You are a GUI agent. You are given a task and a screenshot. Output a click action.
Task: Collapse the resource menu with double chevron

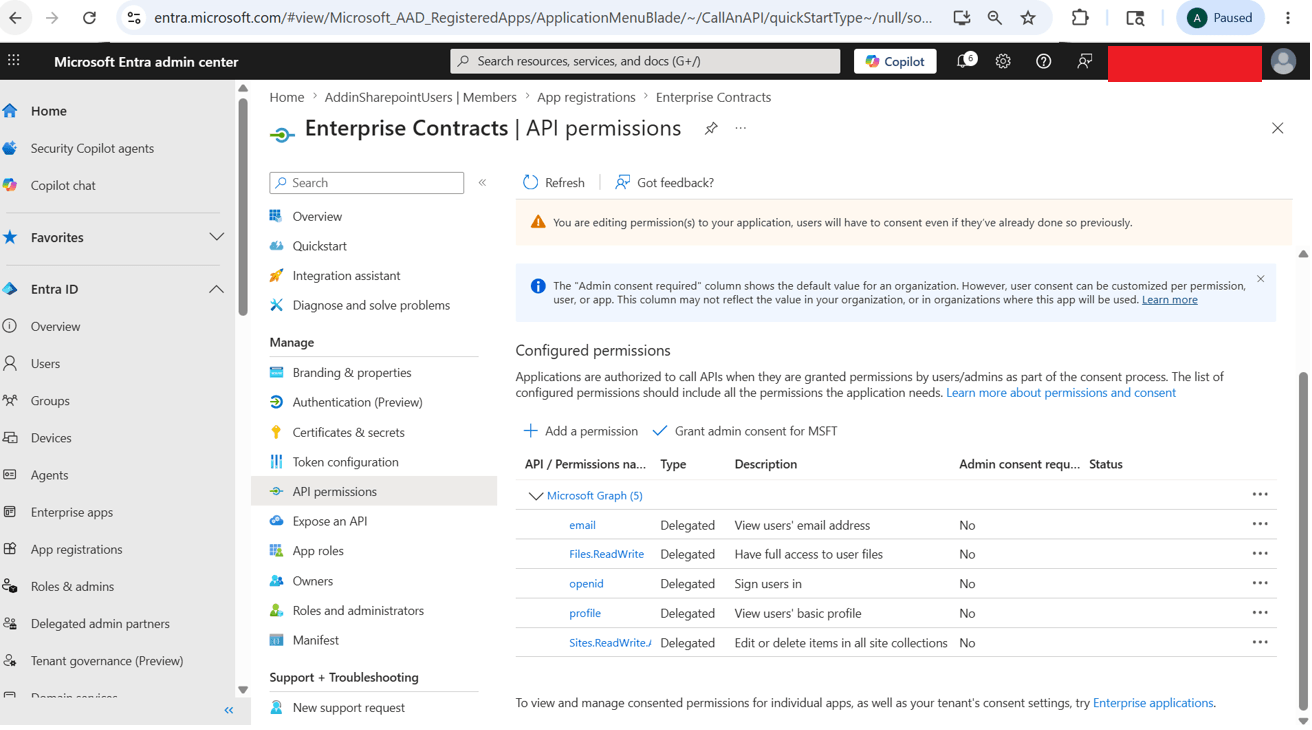482,183
